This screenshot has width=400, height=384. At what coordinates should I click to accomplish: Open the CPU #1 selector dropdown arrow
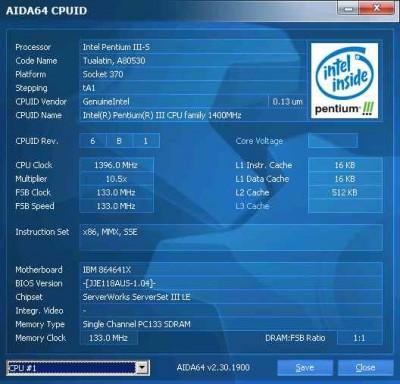tap(142, 368)
